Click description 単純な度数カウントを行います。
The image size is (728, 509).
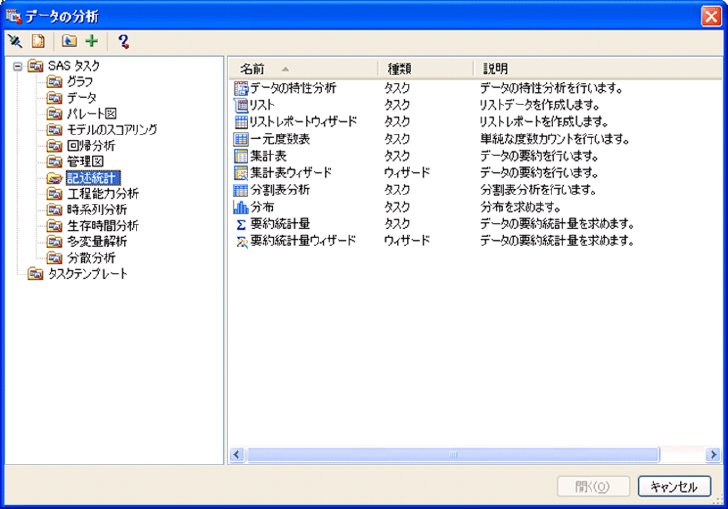(x=554, y=139)
